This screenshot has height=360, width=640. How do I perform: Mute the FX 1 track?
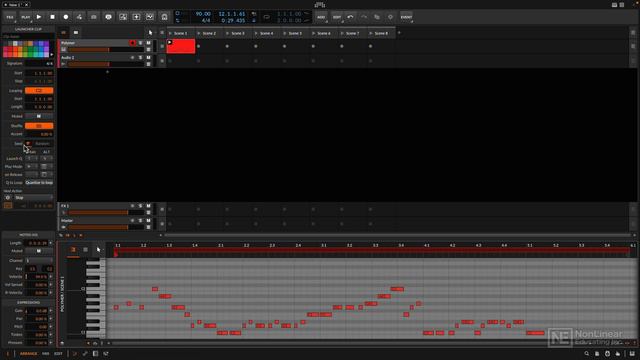148,206
